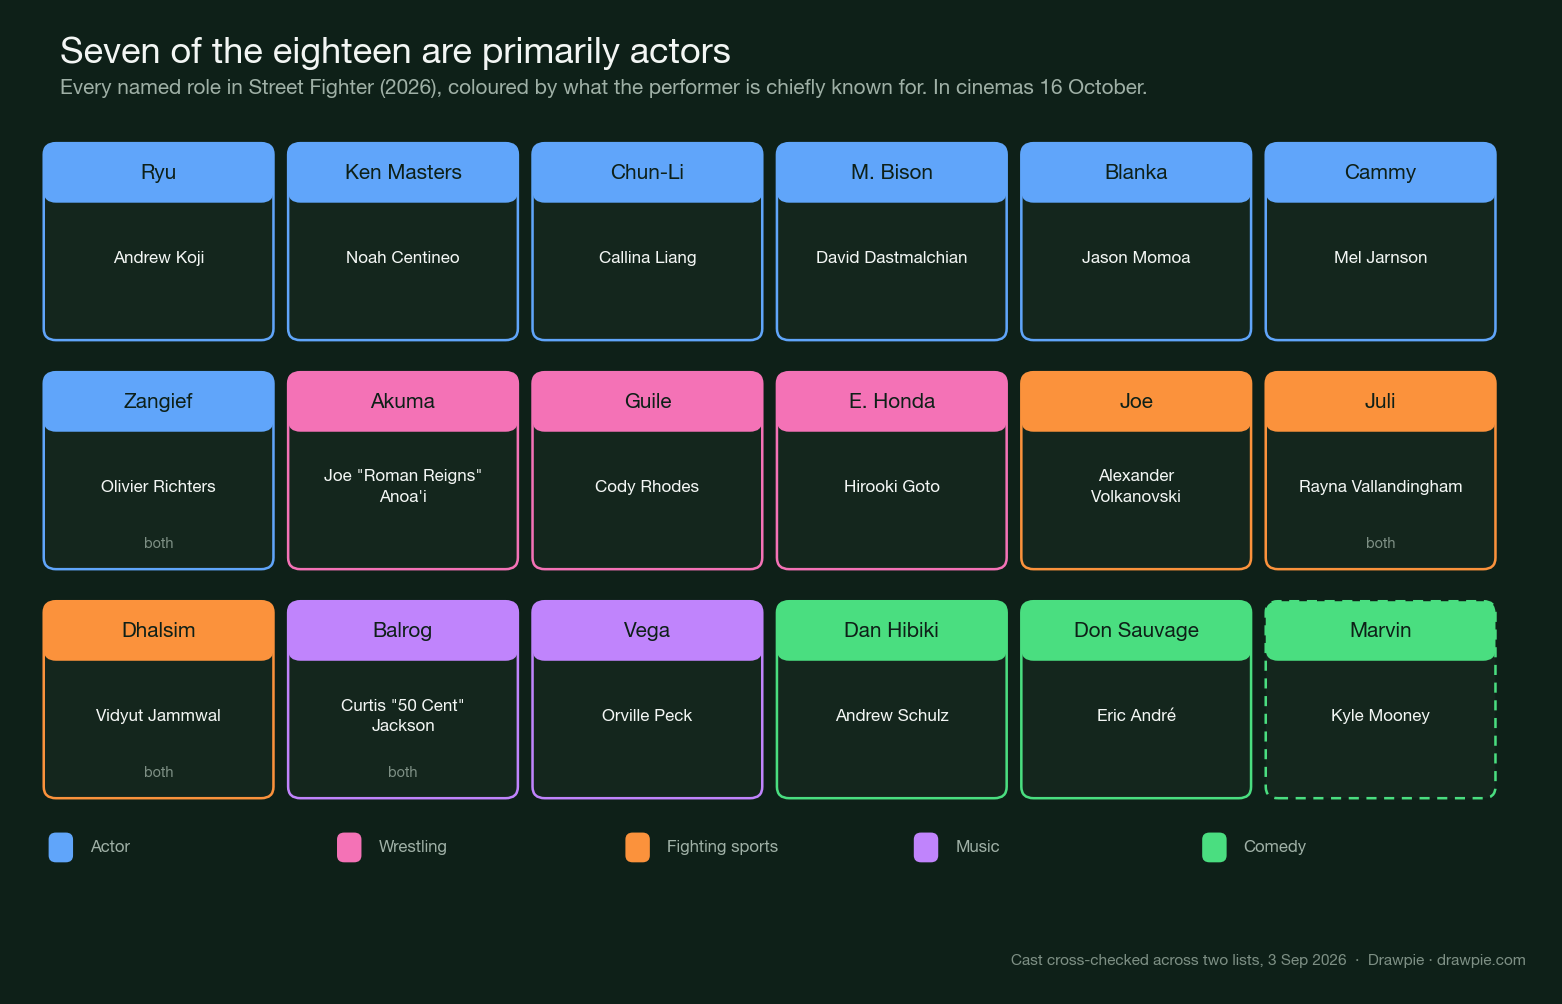Select performer name 'Noah Centineo'
Screen dimensions: 1562x1004
pos(403,258)
